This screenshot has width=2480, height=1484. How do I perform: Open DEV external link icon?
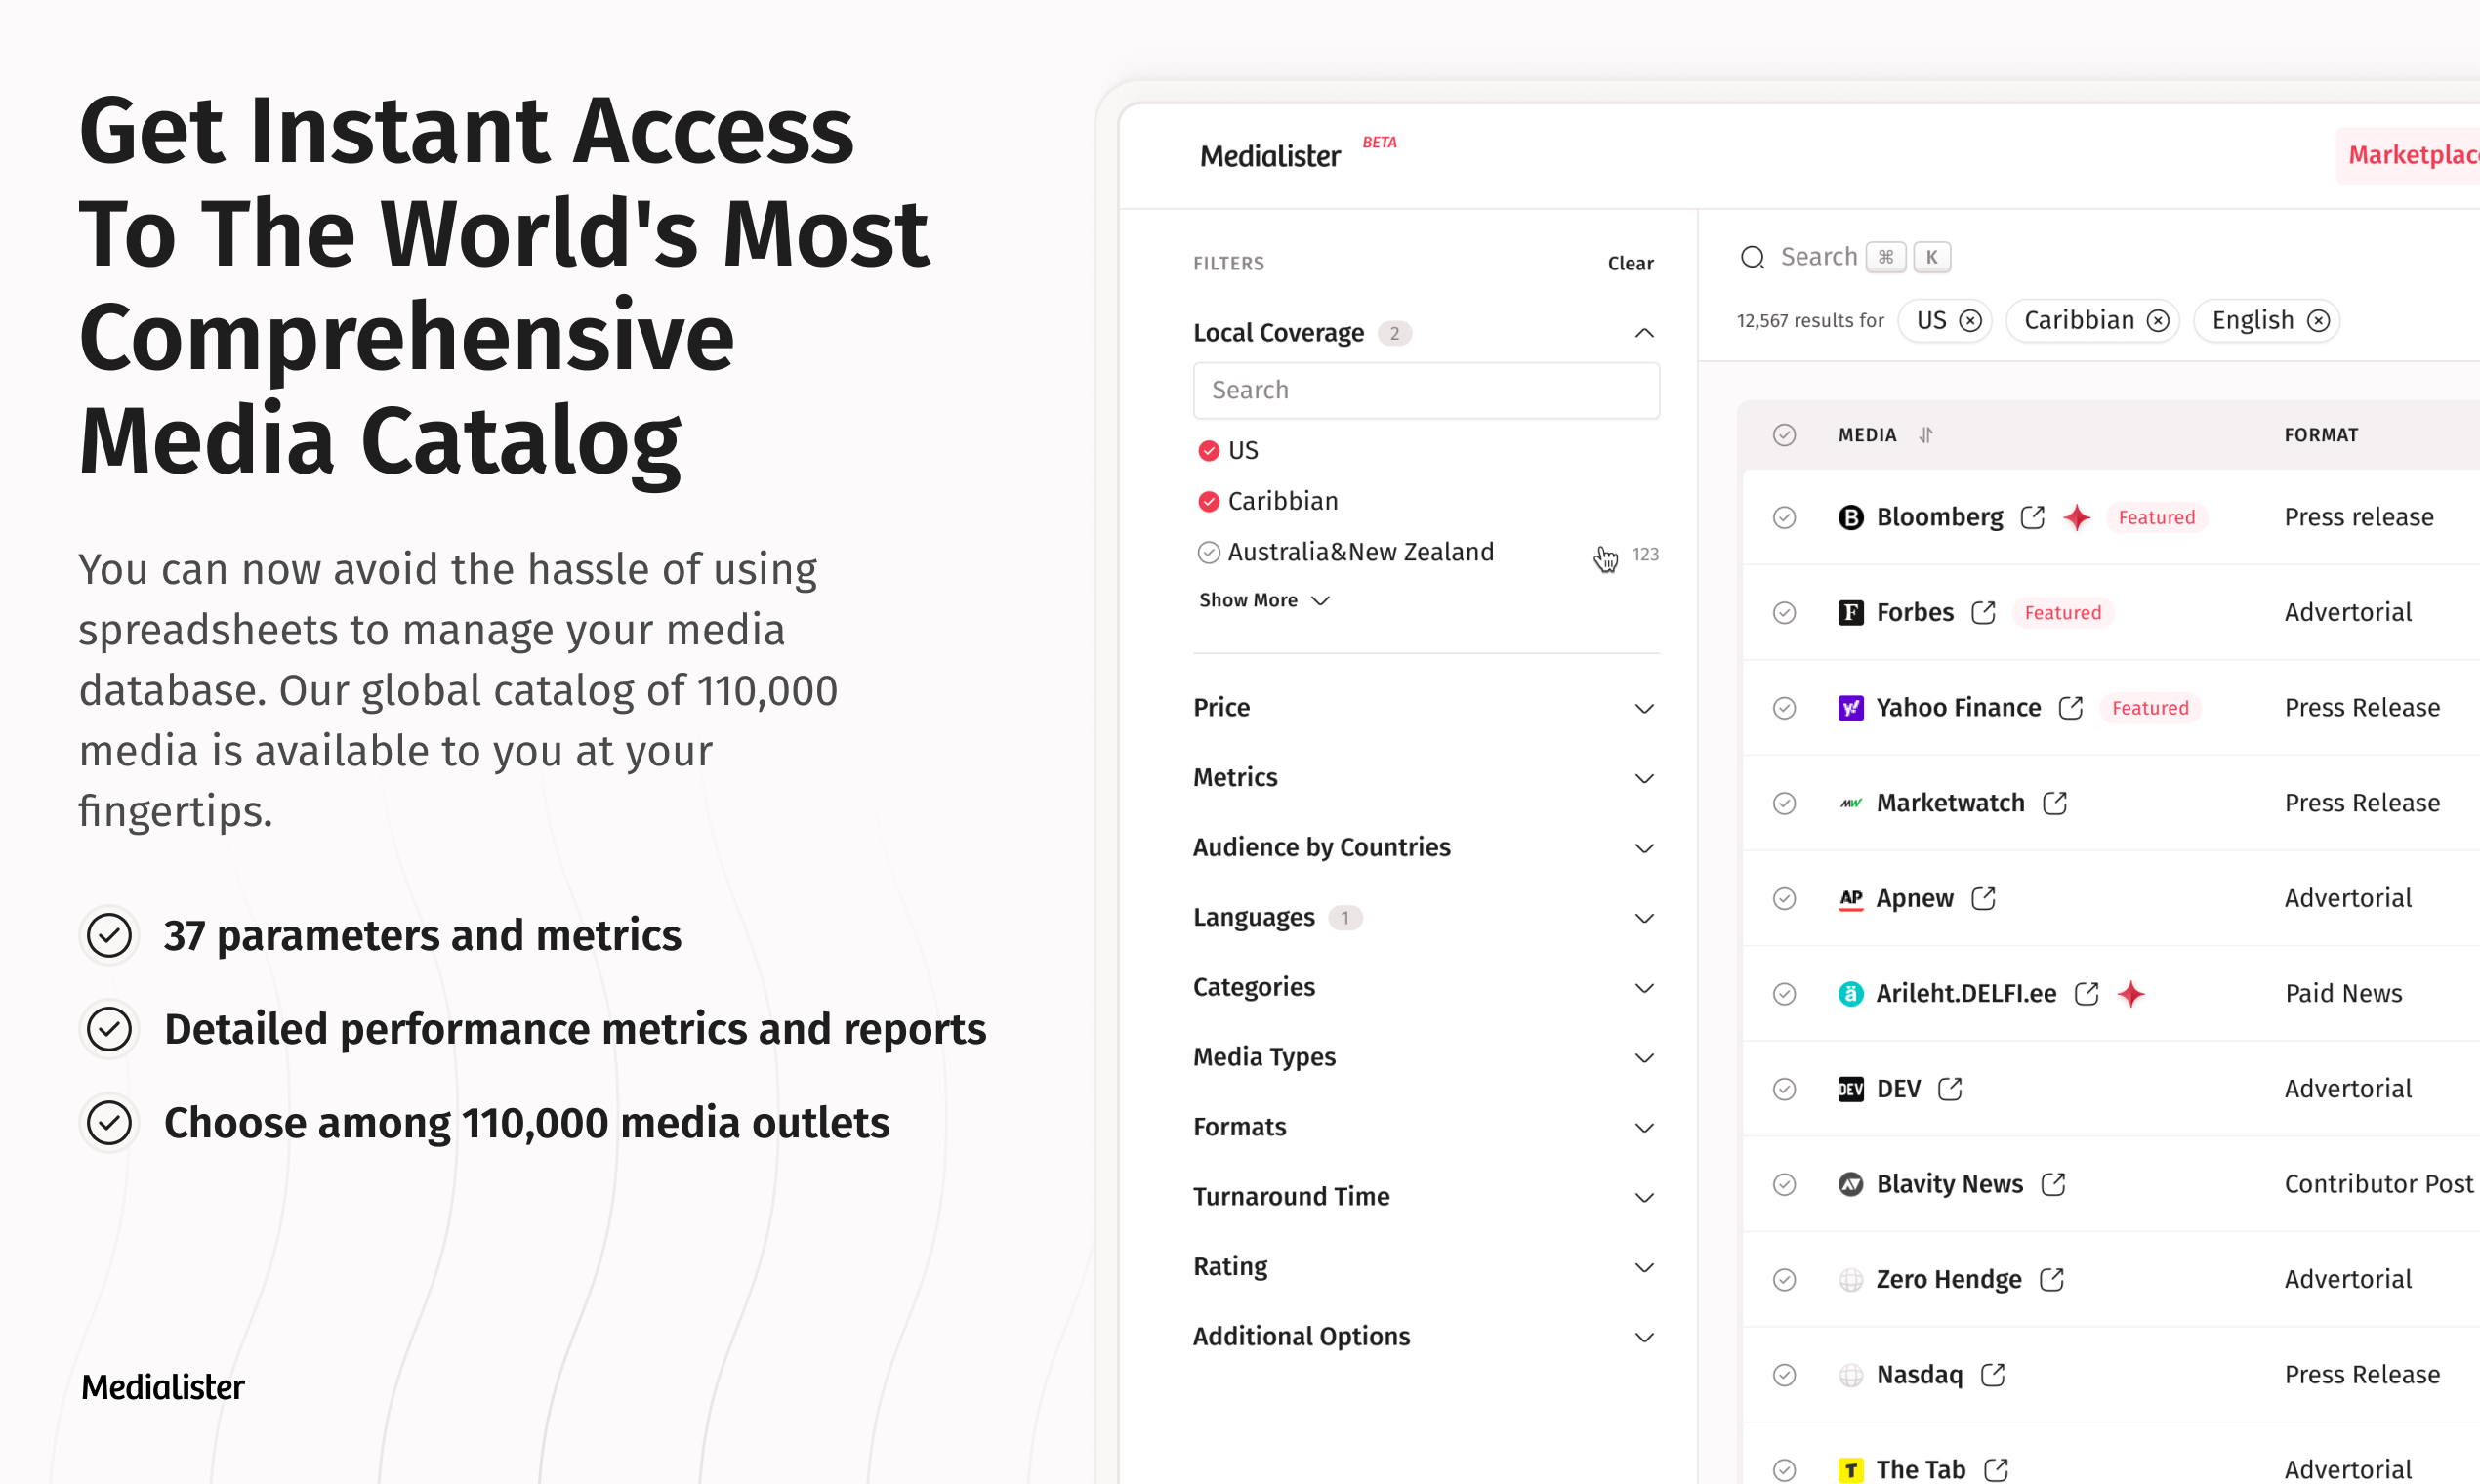tap(1950, 1088)
